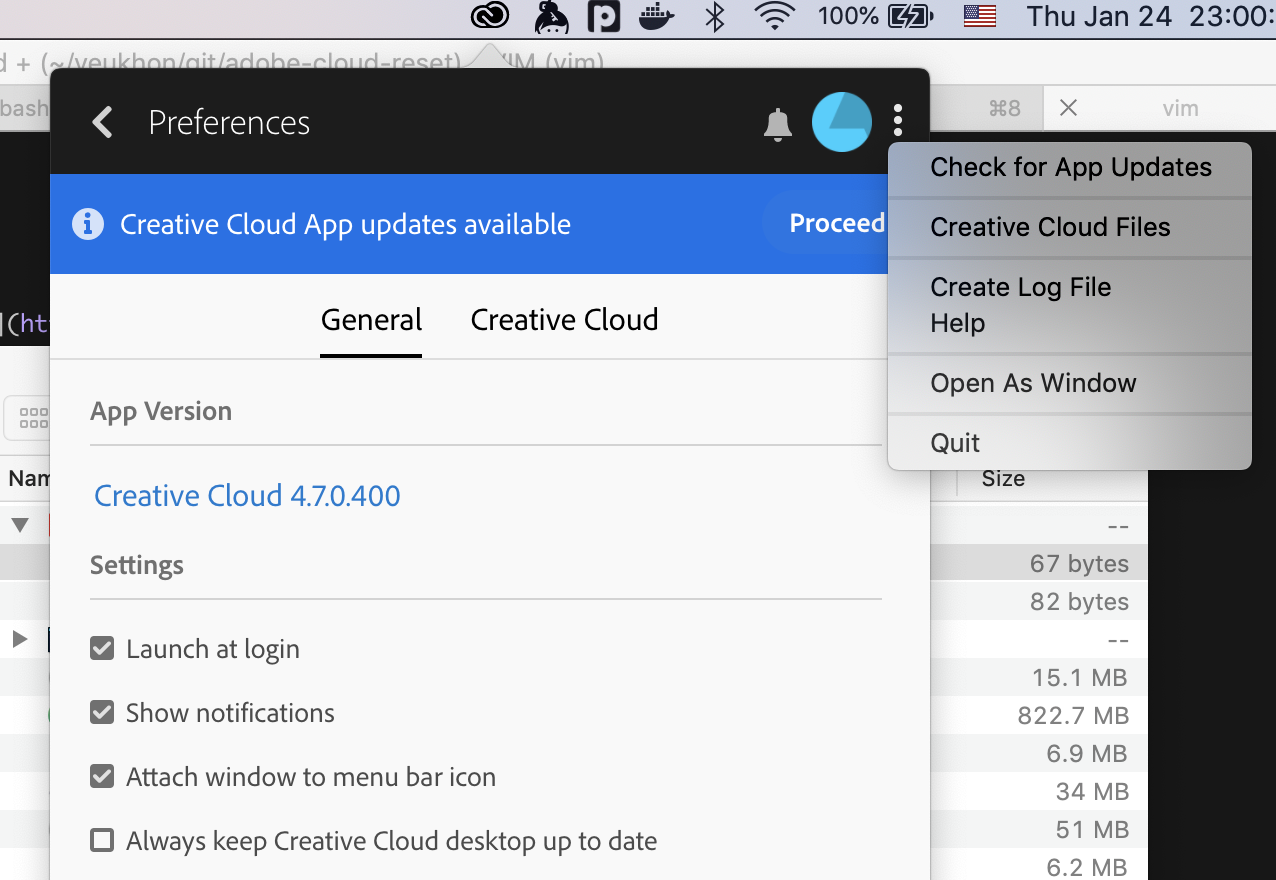The height and width of the screenshot is (880, 1276).
Task: Expand the collapsed folder row in Finder list
Action: pos(19,638)
